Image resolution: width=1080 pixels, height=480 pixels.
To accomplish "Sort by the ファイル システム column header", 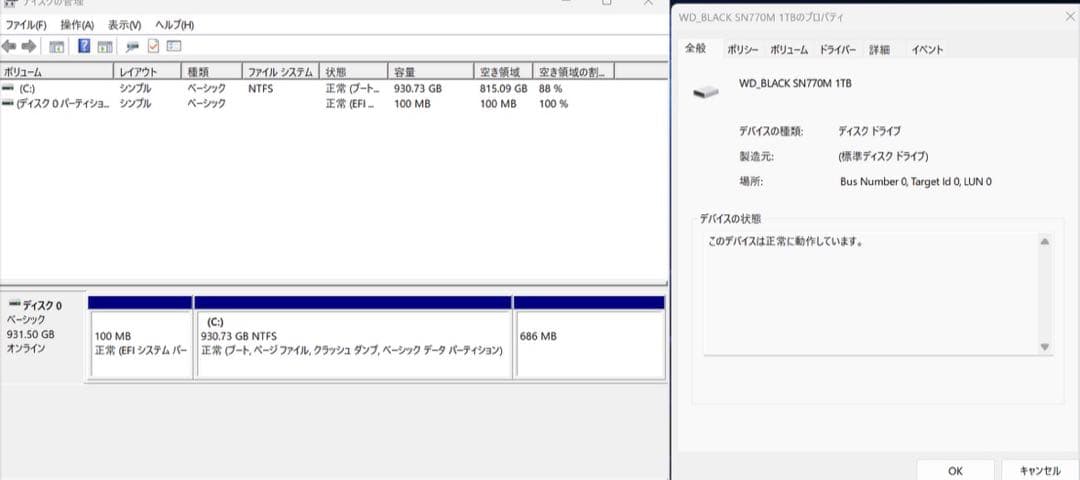I will (x=281, y=72).
